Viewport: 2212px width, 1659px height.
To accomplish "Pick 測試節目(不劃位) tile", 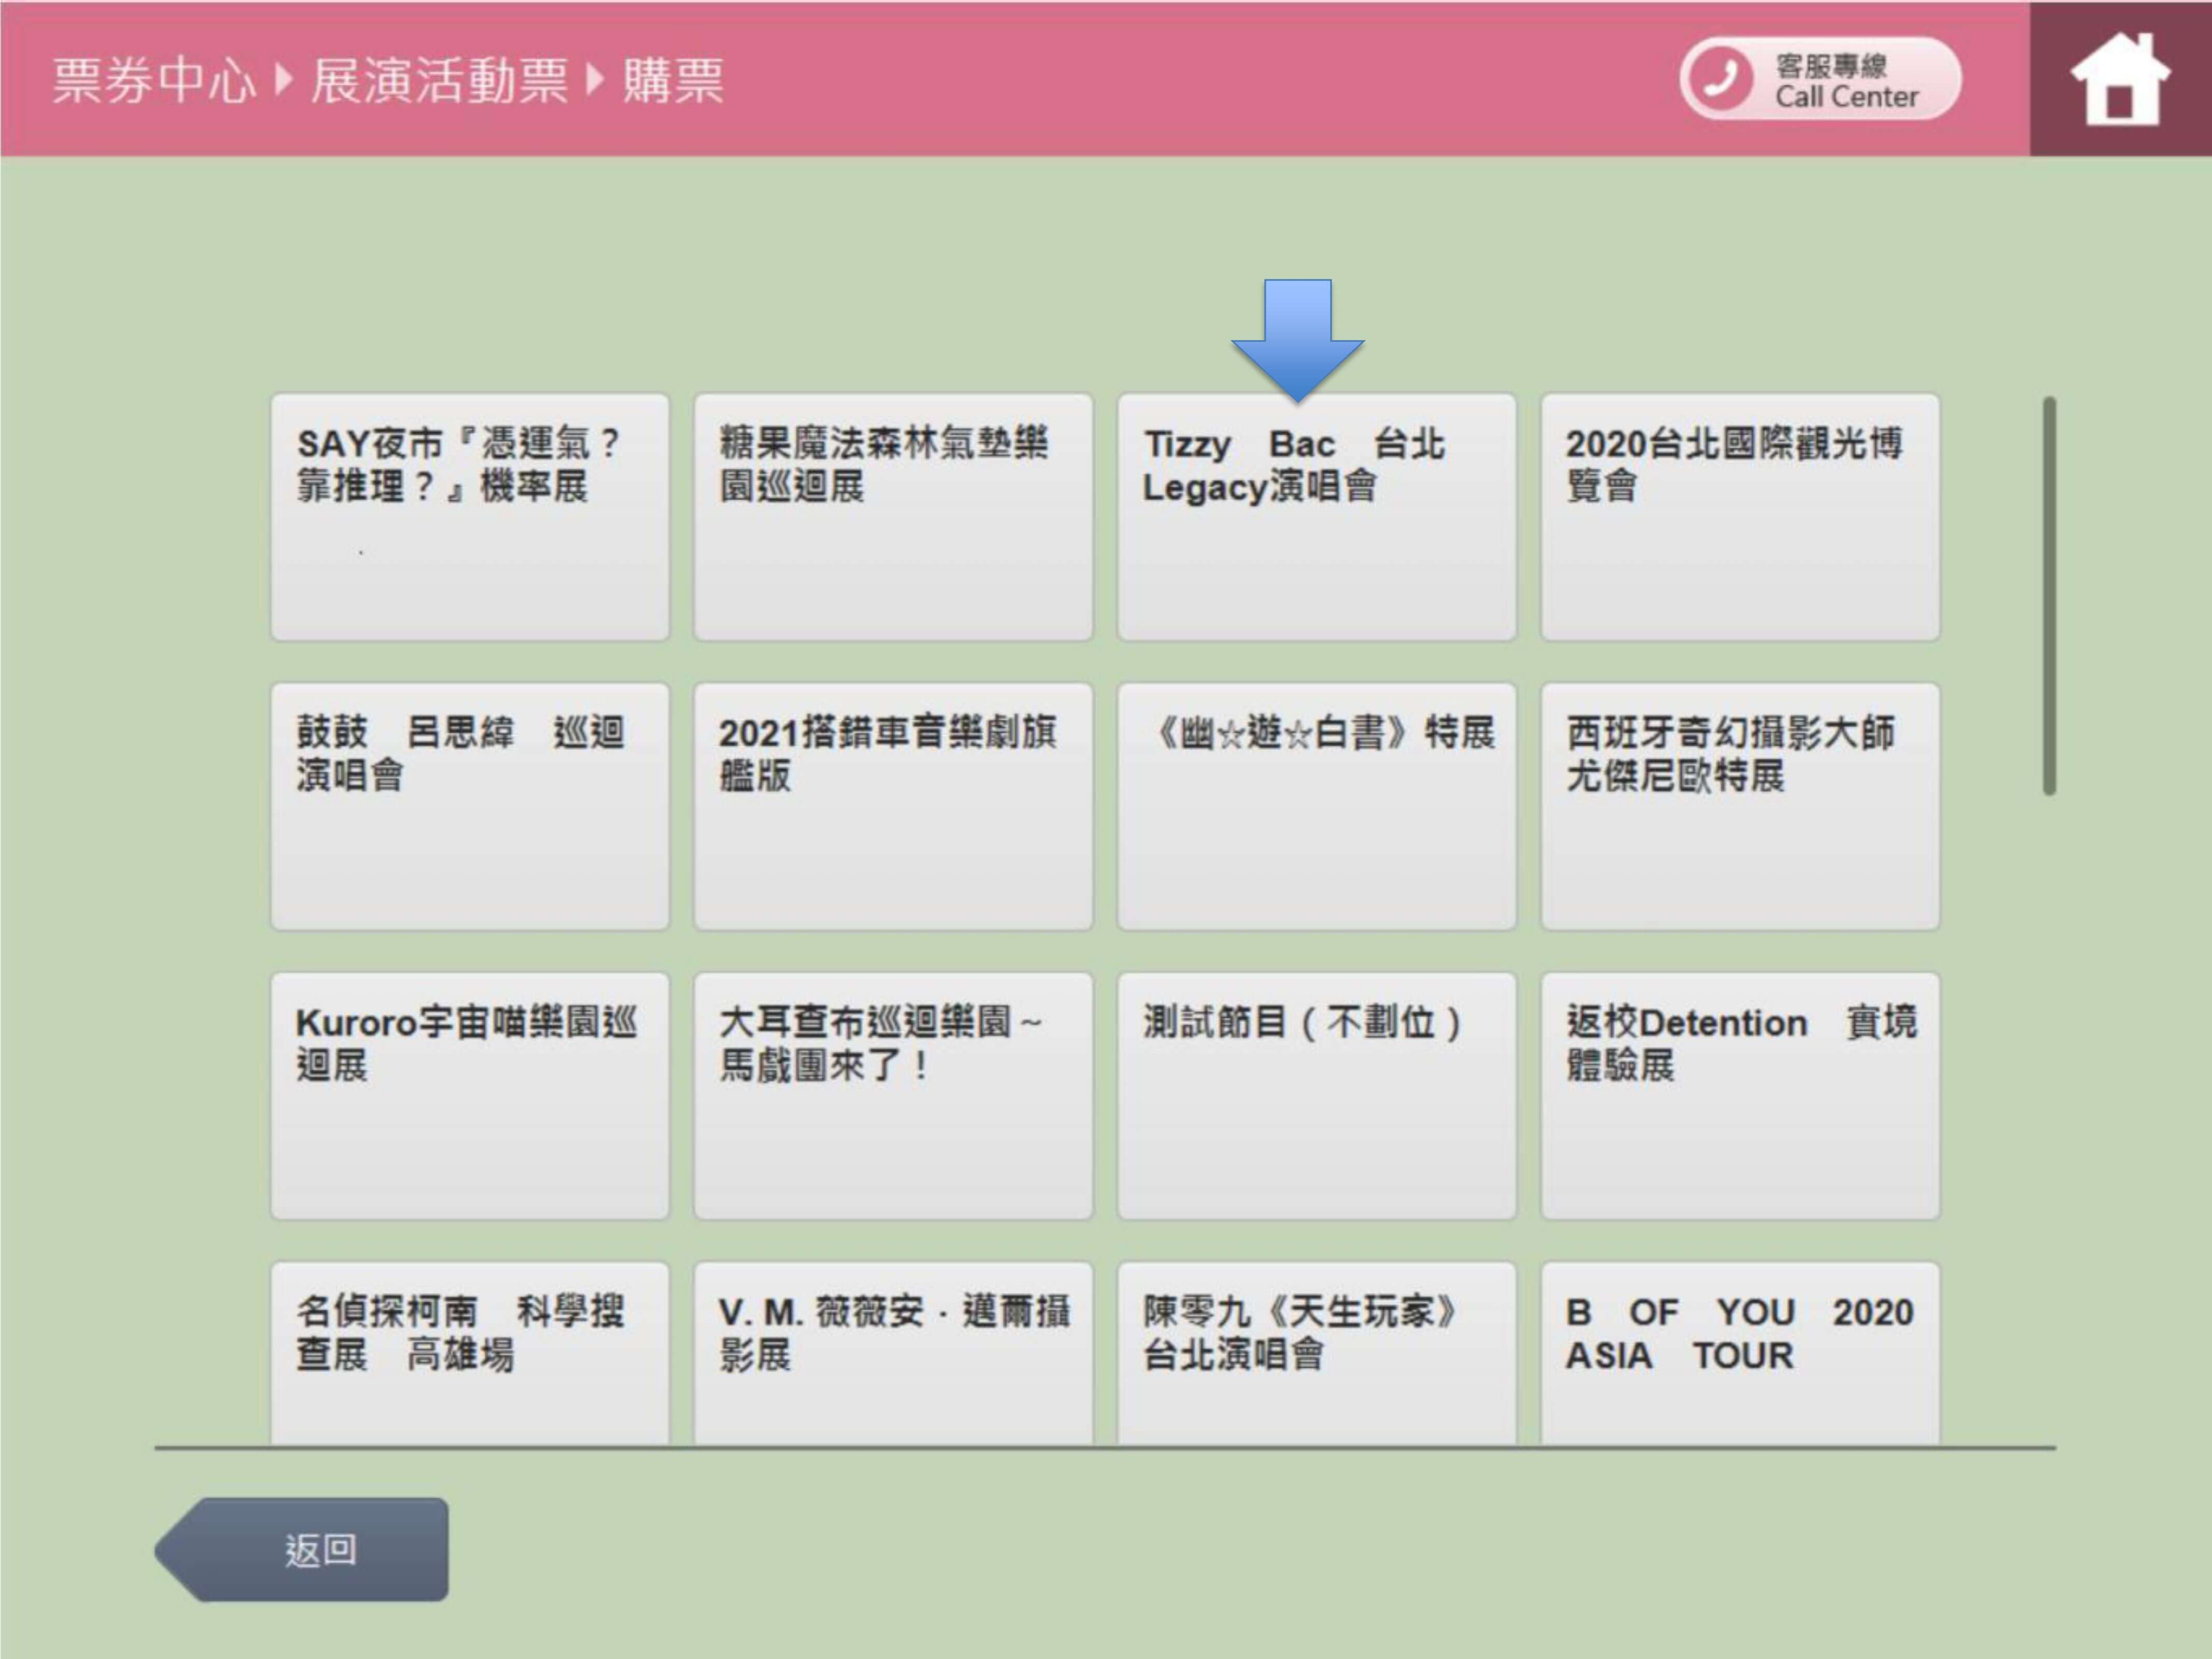I will pyautogui.click(x=1316, y=1095).
